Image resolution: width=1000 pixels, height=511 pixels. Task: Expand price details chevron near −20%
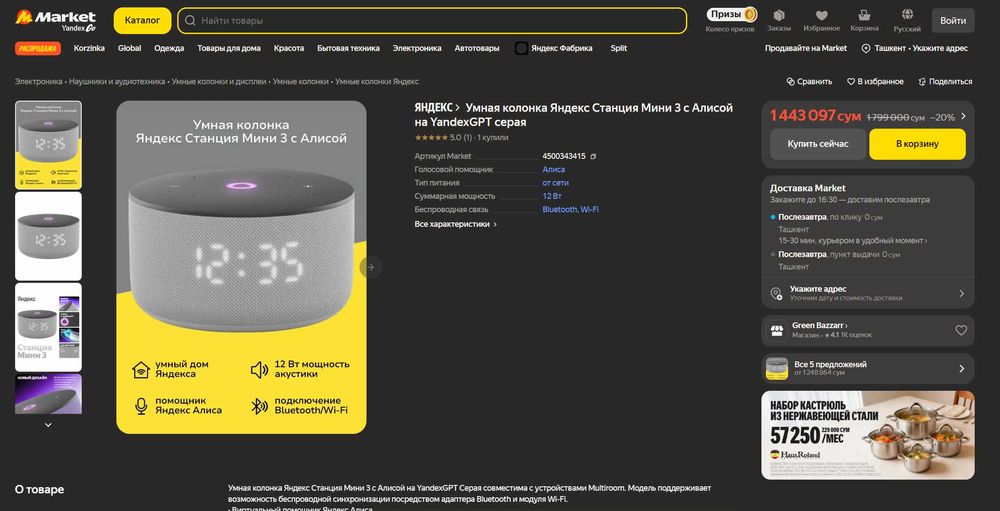tap(963, 116)
